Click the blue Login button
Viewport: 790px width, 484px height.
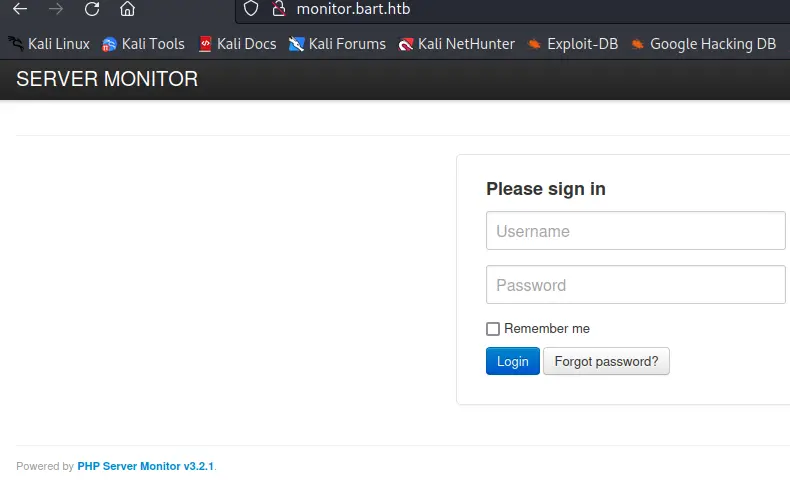pos(513,361)
